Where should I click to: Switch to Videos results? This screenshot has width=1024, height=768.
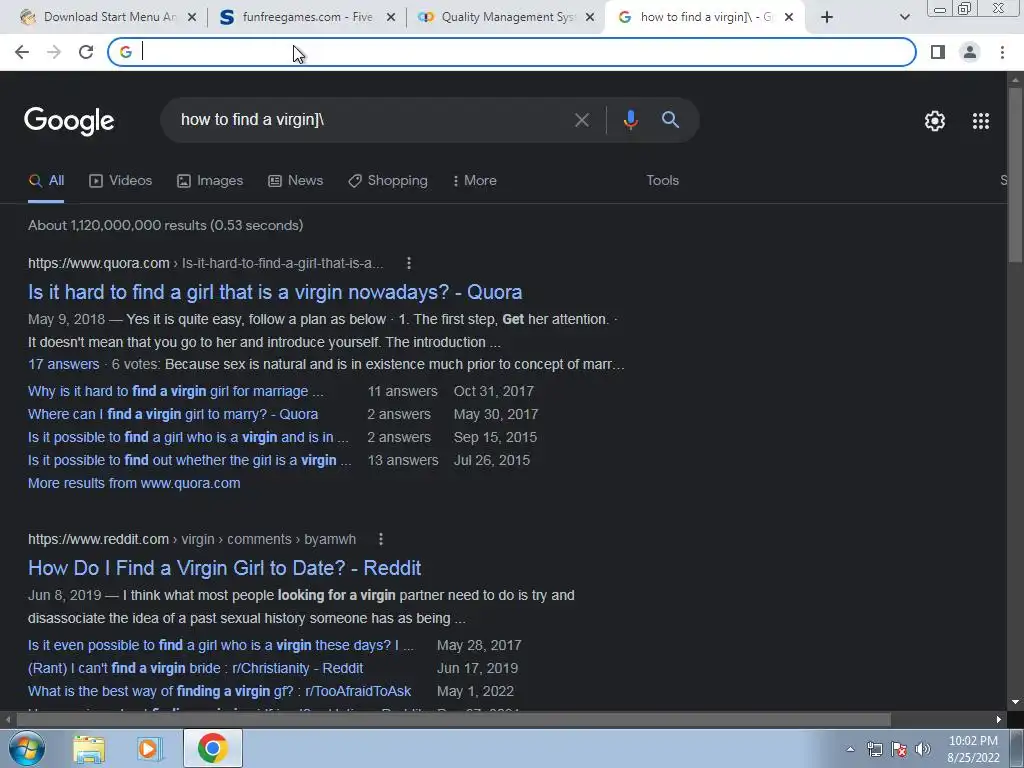(x=121, y=181)
